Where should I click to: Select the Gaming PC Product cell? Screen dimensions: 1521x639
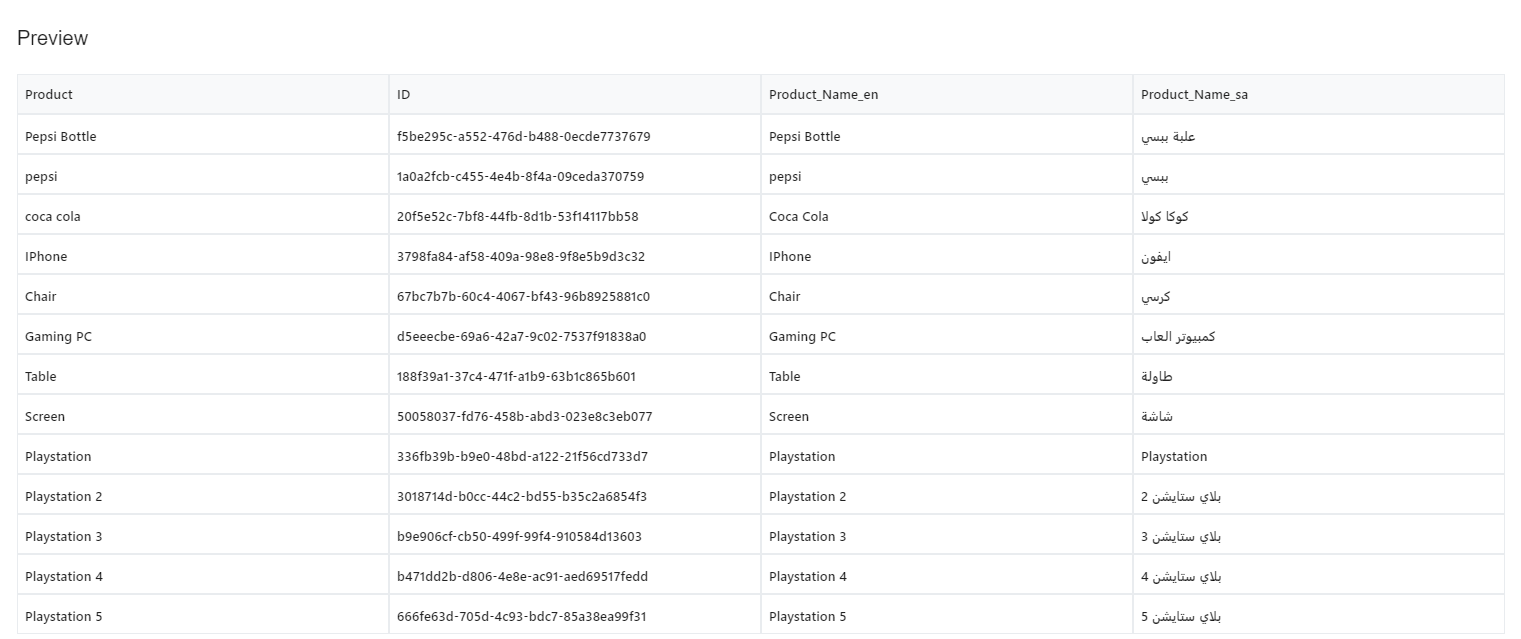[58, 337]
